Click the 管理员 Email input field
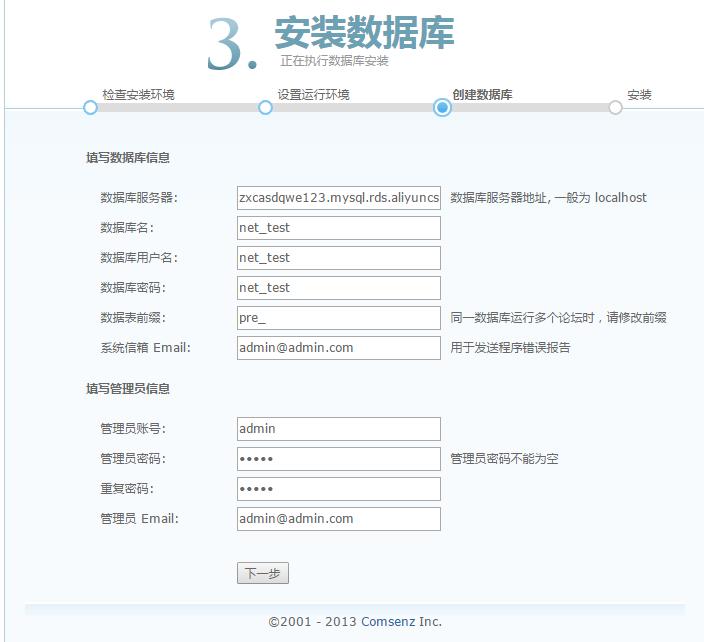Image resolution: width=704 pixels, height=642 pixels. (338, 519)
